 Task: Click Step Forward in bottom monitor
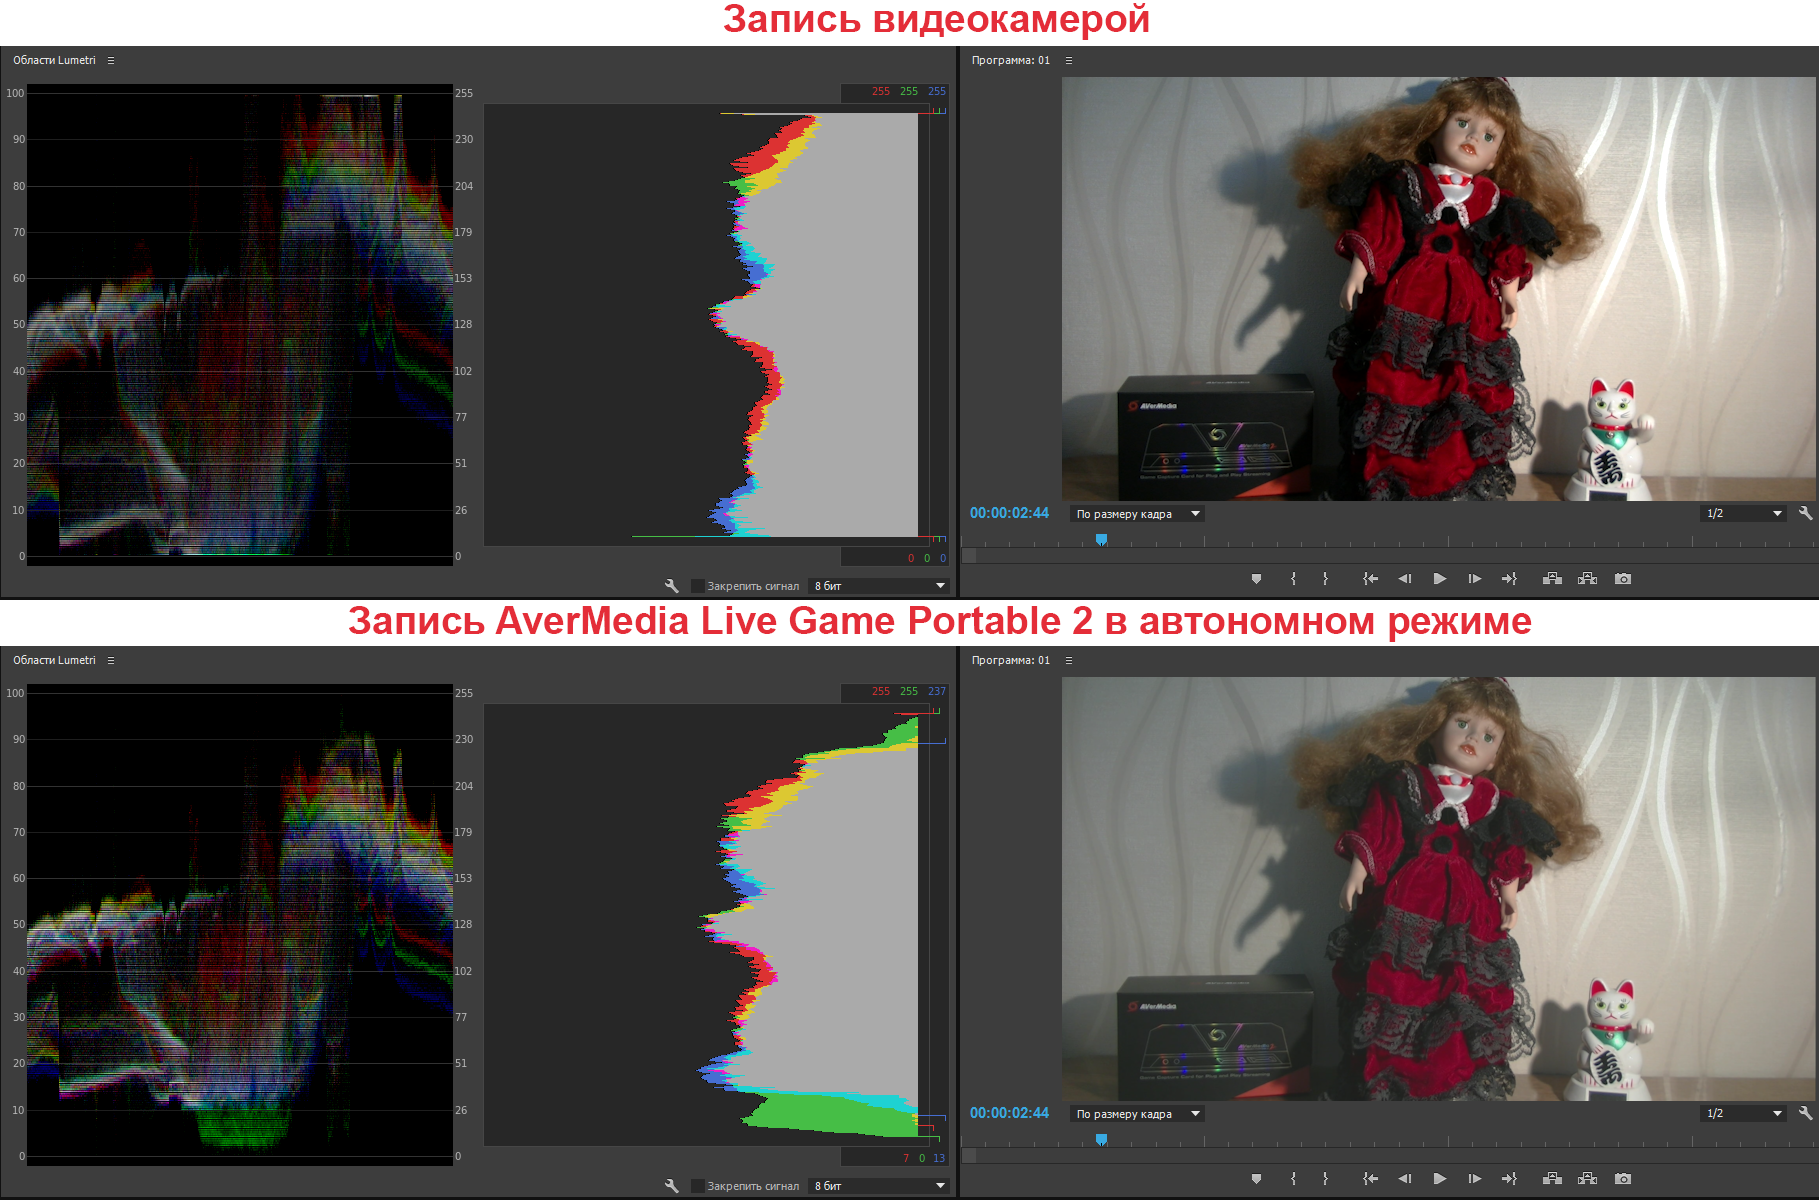pyautogui.click(x=1474, y=1179)
